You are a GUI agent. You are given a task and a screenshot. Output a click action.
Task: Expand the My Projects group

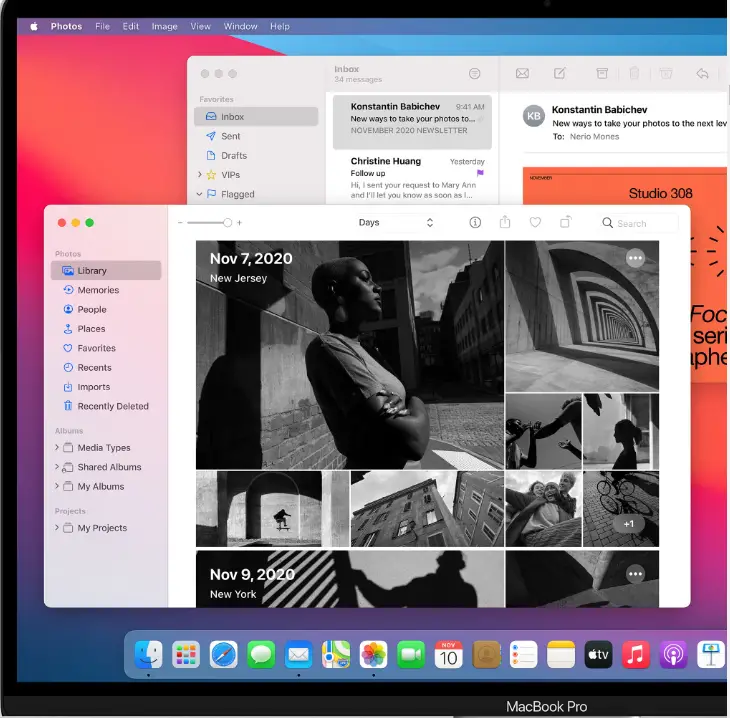pos(57,528)
